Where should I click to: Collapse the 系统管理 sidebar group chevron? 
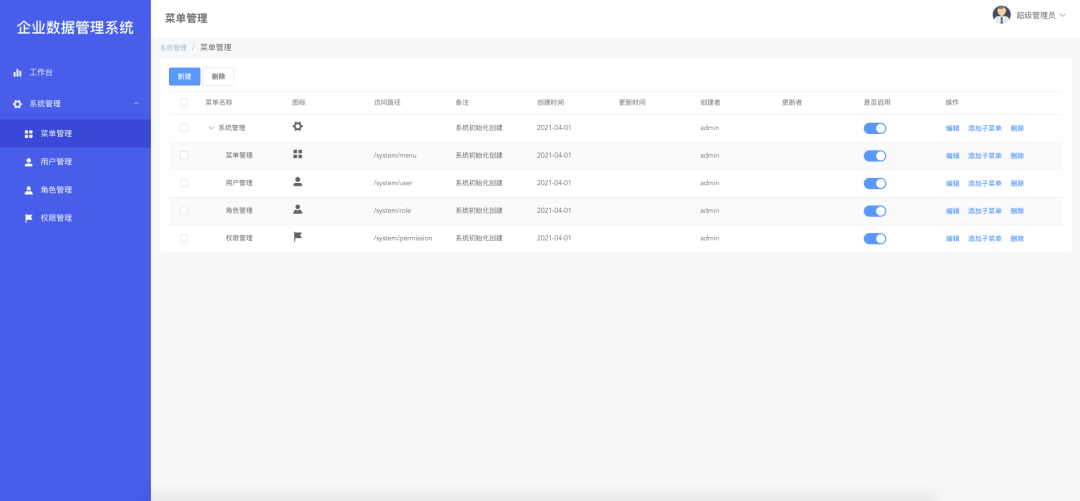click(136, 103)
